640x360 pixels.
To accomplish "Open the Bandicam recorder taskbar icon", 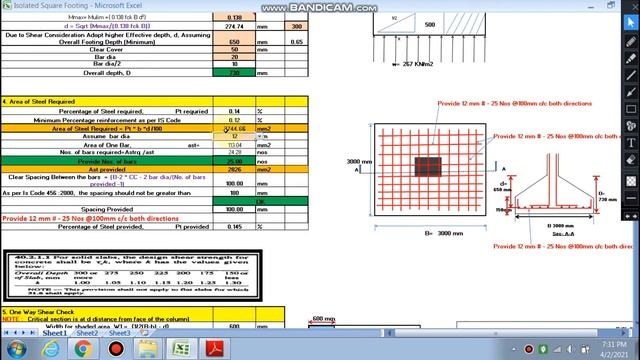I will pos(116,349).
